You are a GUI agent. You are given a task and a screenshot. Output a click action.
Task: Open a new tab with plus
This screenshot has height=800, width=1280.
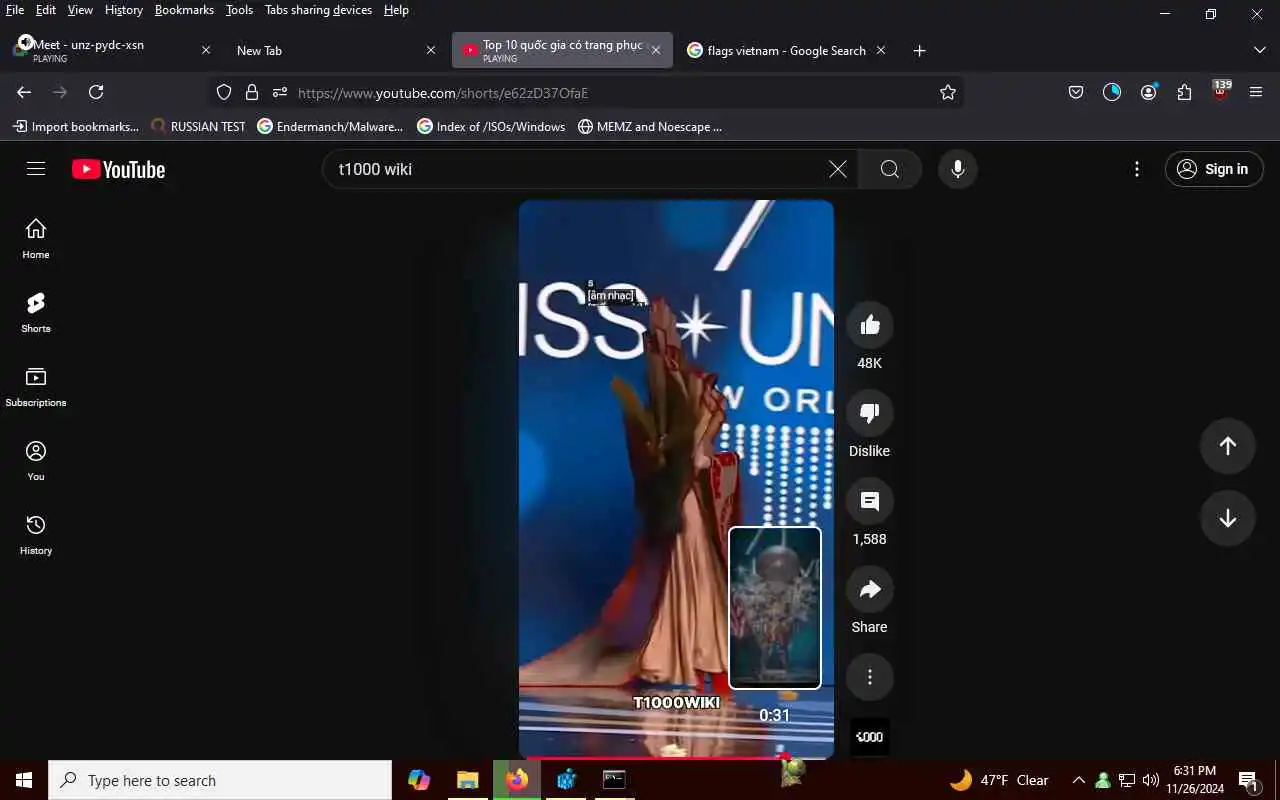click(919, 50)
